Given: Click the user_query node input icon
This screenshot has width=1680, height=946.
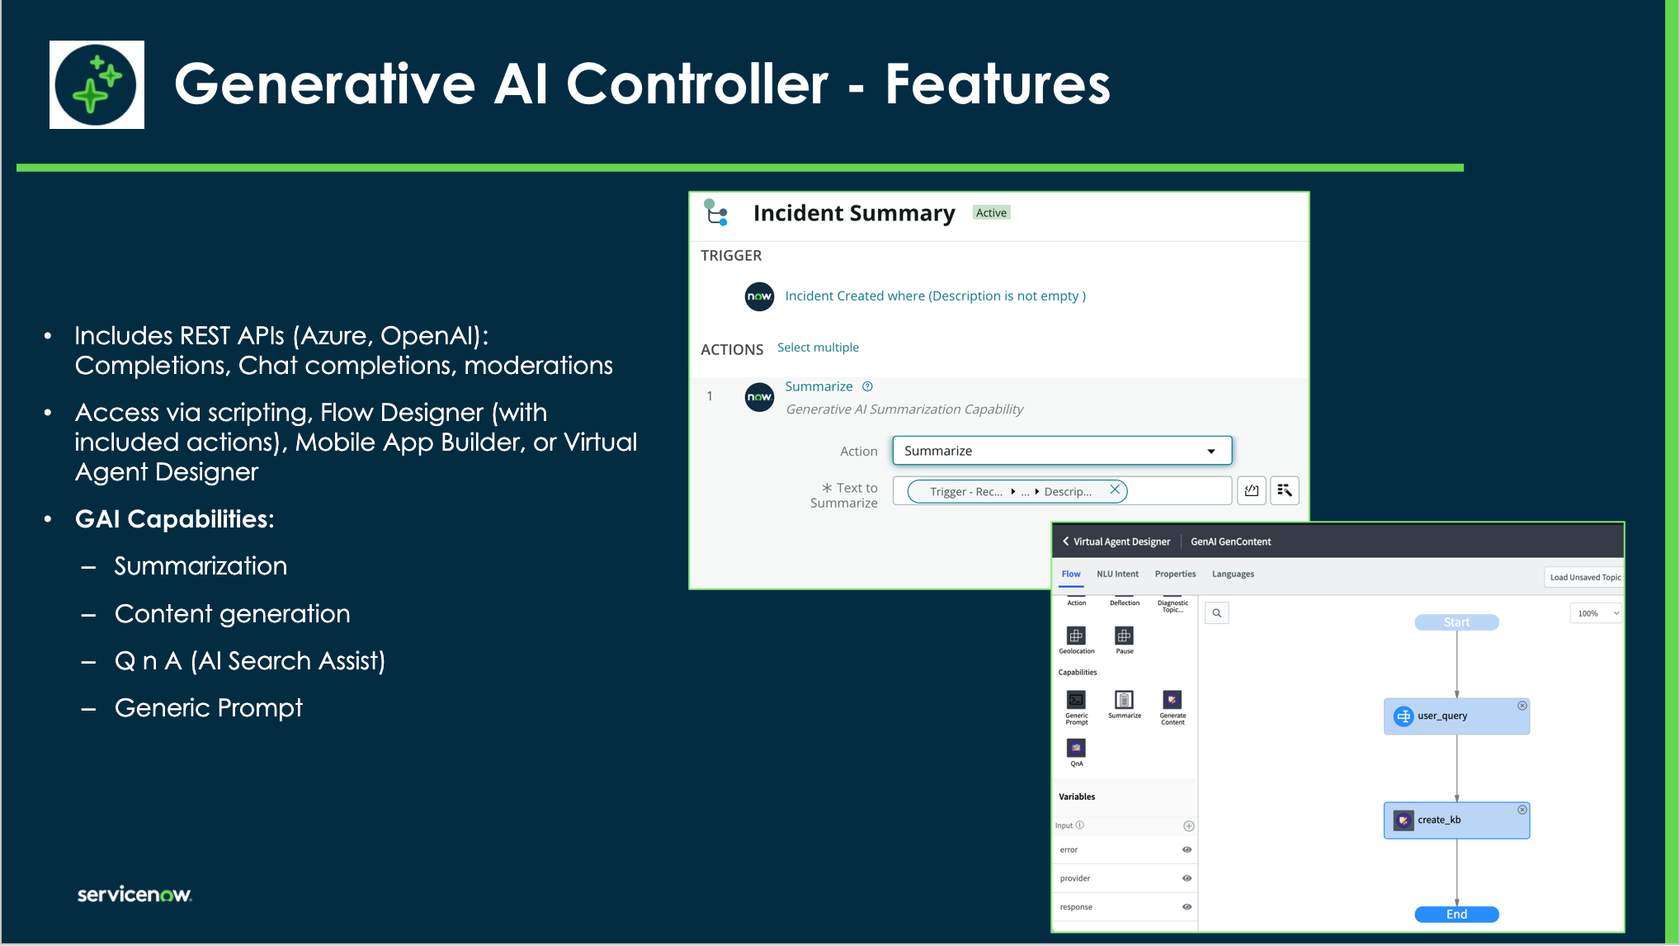Looking at the screenshot, I should [x=1404, y=716].
